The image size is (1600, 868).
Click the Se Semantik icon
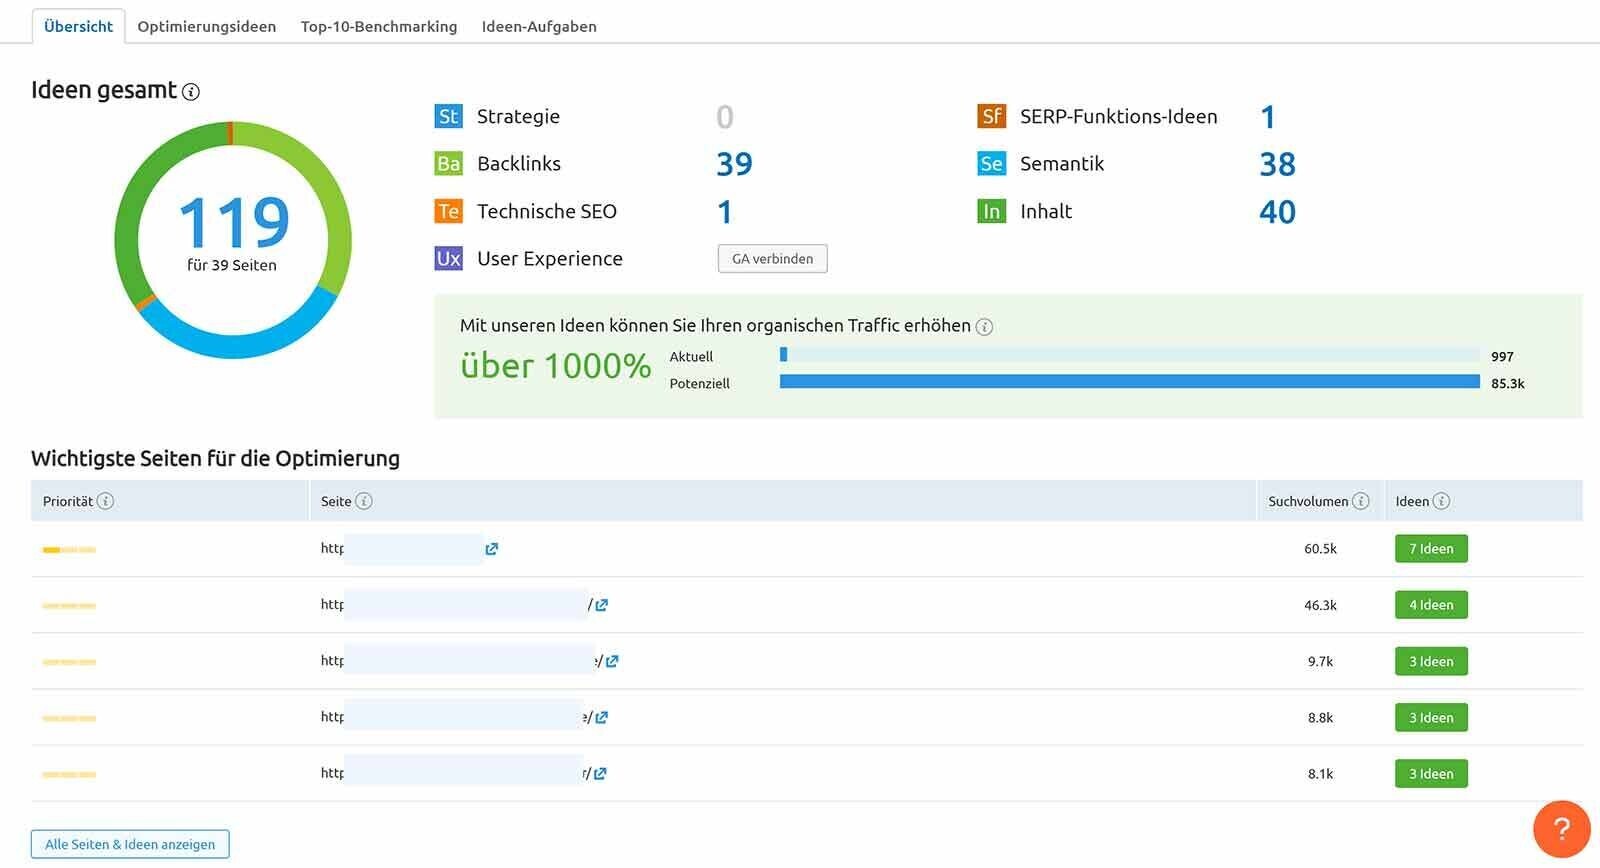991,163
